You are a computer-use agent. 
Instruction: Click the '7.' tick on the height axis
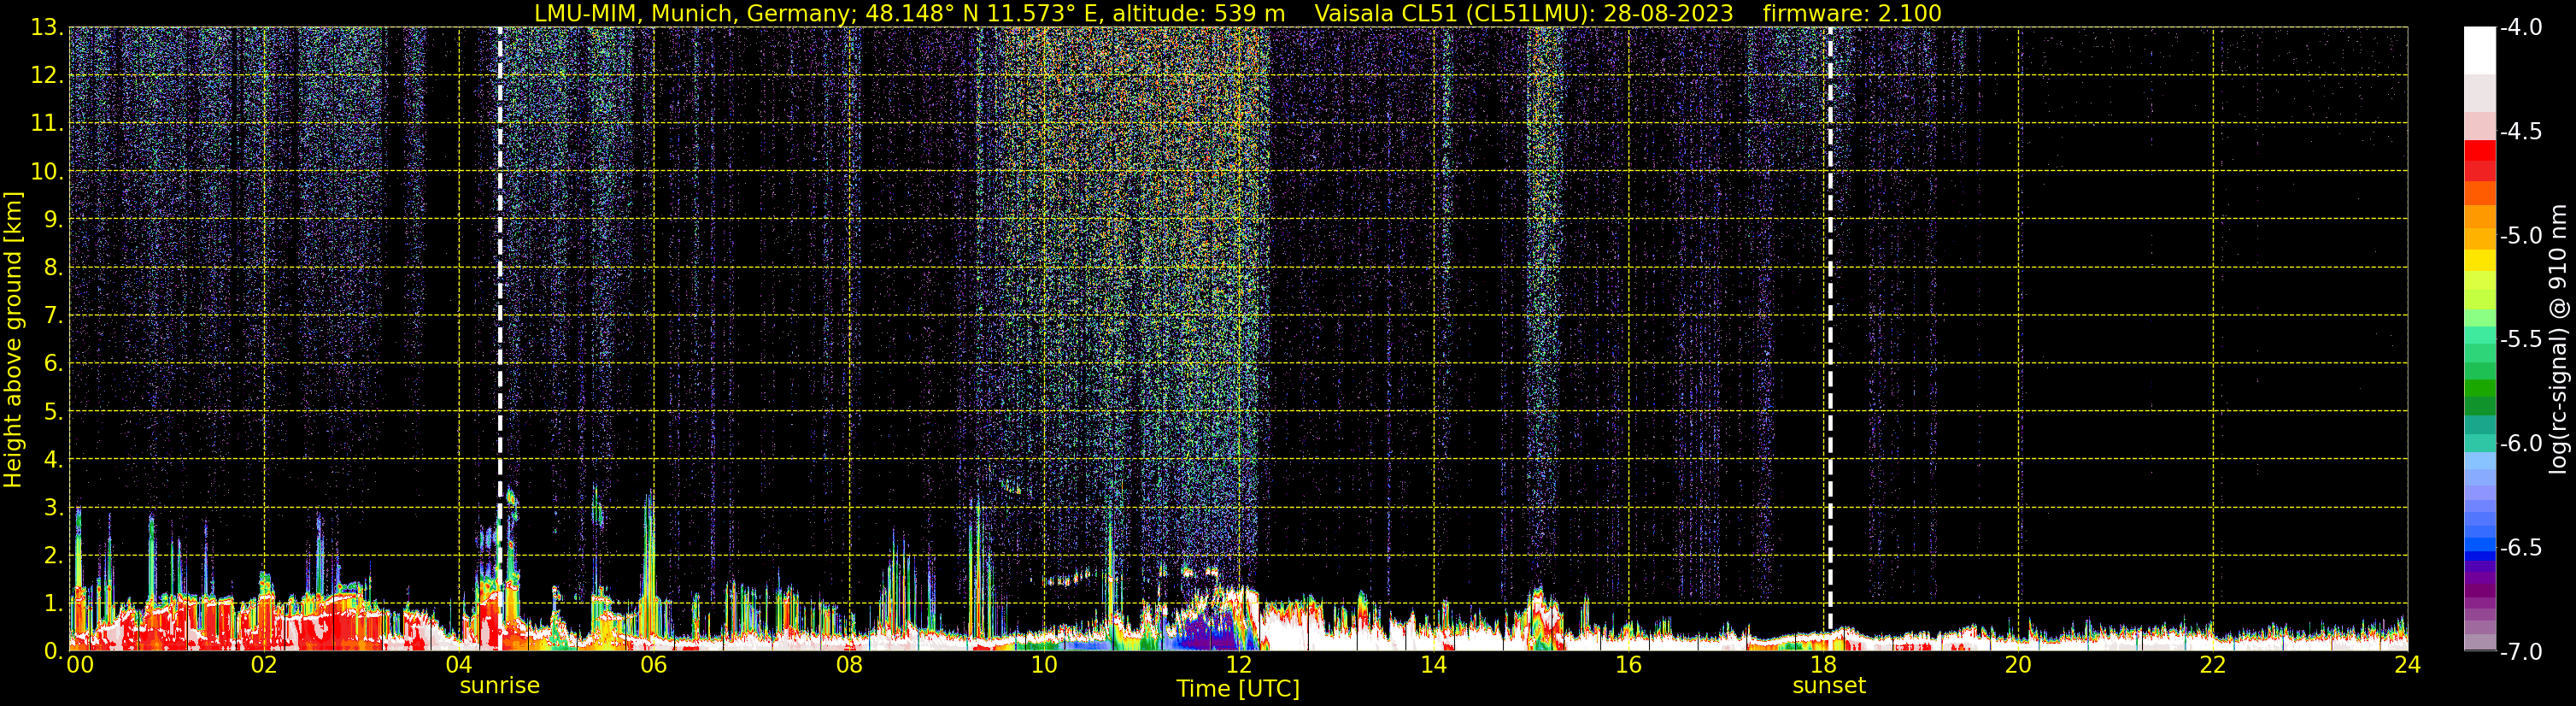click(x=53, y=315)
